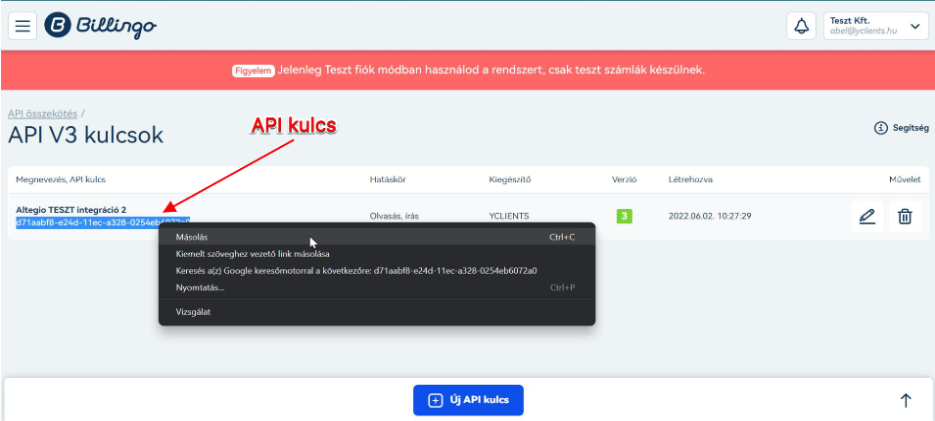Select Kiemelt szöveghez vezető link másolása
This screenshot has width=935, height=421.
click(x=376, y=254)
